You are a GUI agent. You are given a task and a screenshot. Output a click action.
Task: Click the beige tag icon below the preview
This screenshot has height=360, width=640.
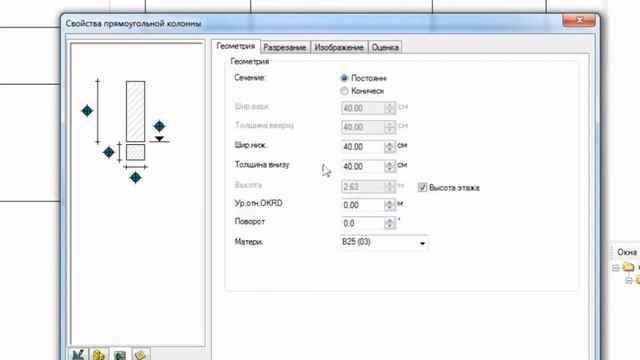pyautogui.click(x=140, y=355)
